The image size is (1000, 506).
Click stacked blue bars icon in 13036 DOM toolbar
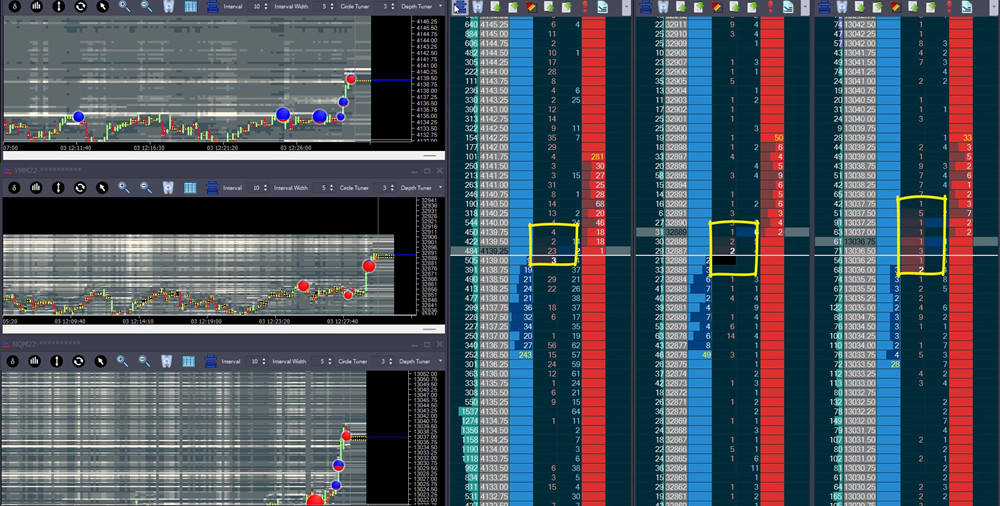point(825,7)
